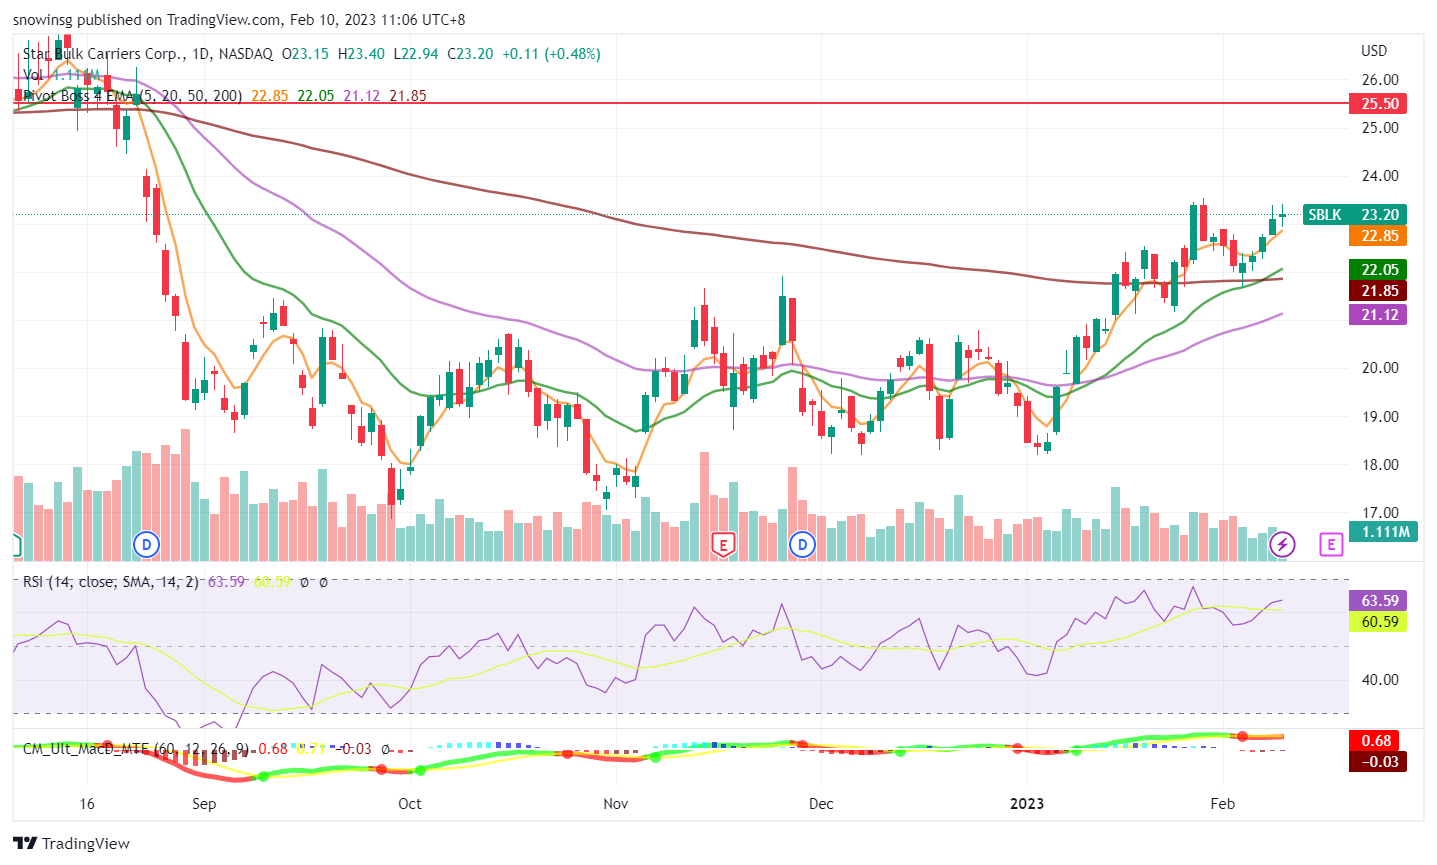
Task: Click the blue dividend D marker before December
Action: coord(802,545)
